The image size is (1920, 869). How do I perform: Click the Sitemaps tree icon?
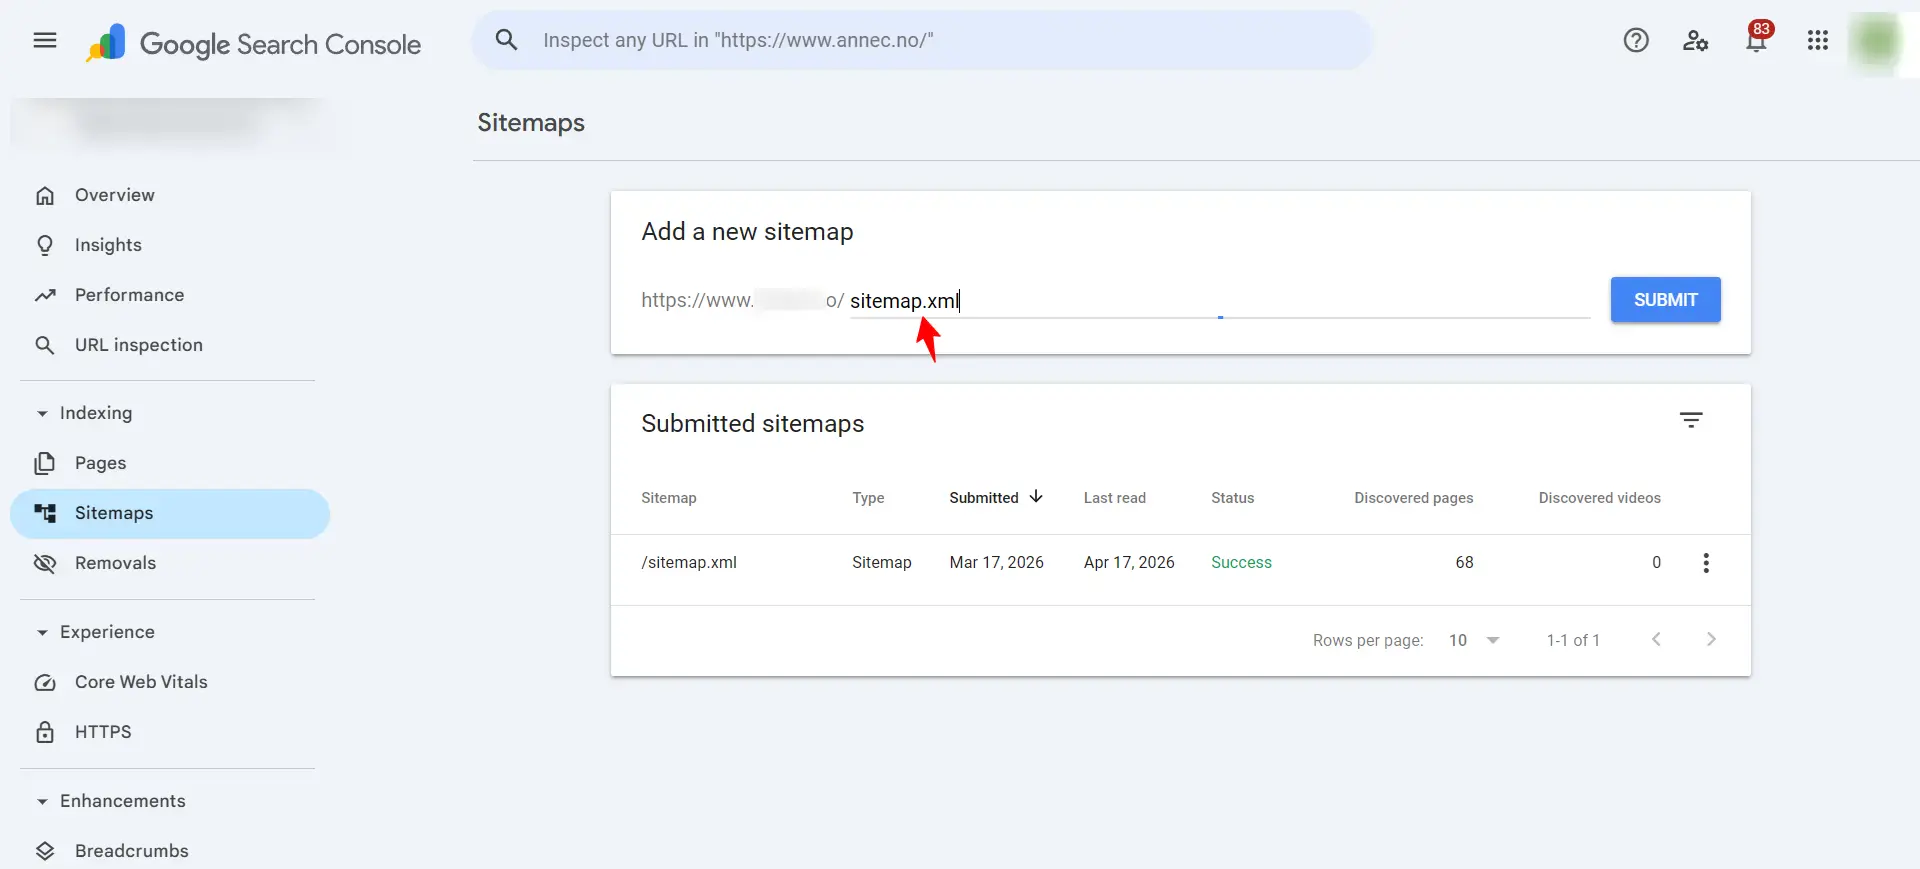(45, 513)
